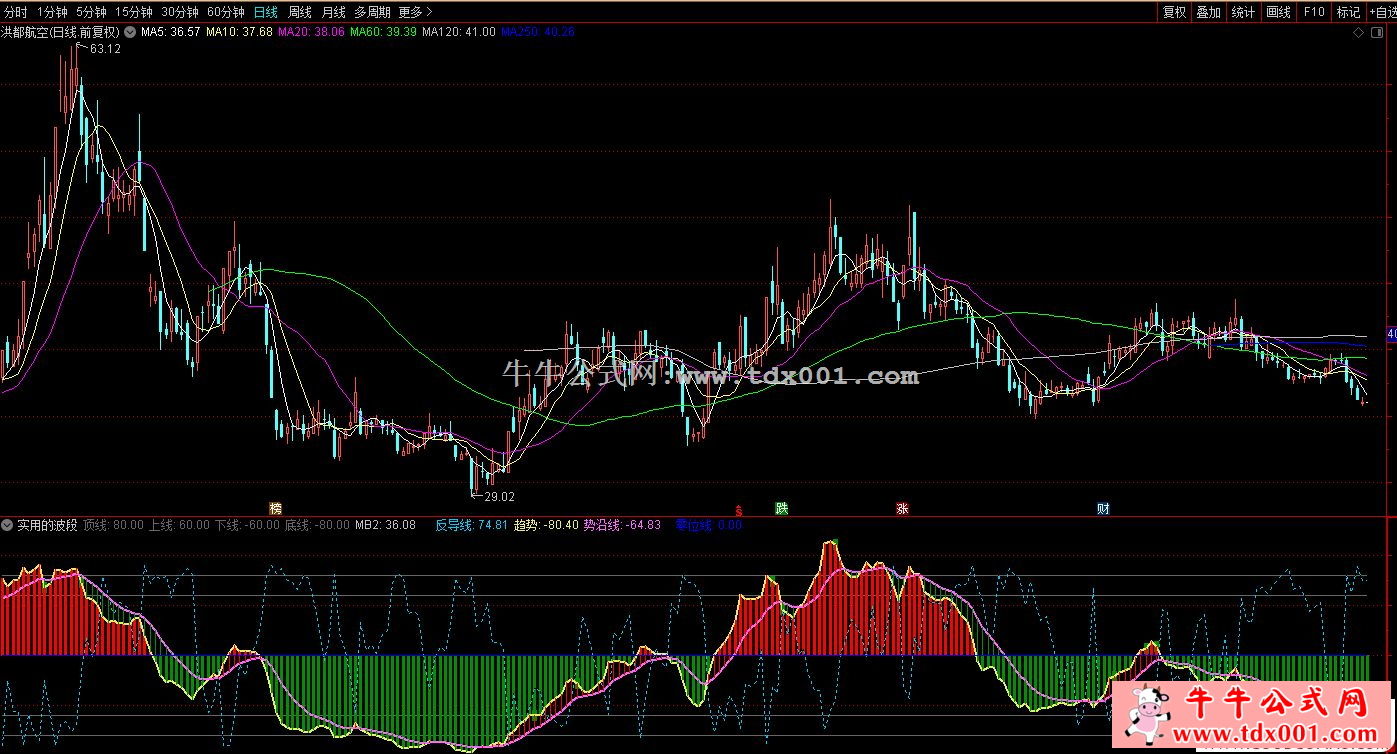Click the 29.02 low price label
The height and width of the screenshot is (754, 1397).
tap(499, 496)
